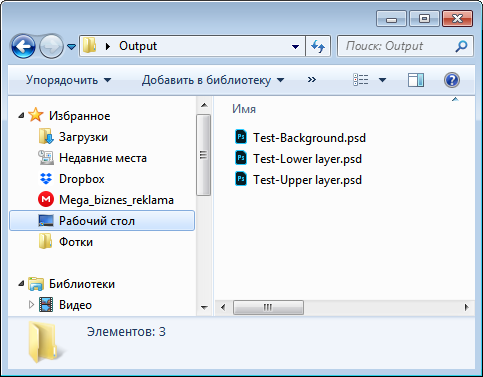Open the Dropbox favorite link
Screen dimensions: 483x377
pyautogui.click(x=82, y=179)
